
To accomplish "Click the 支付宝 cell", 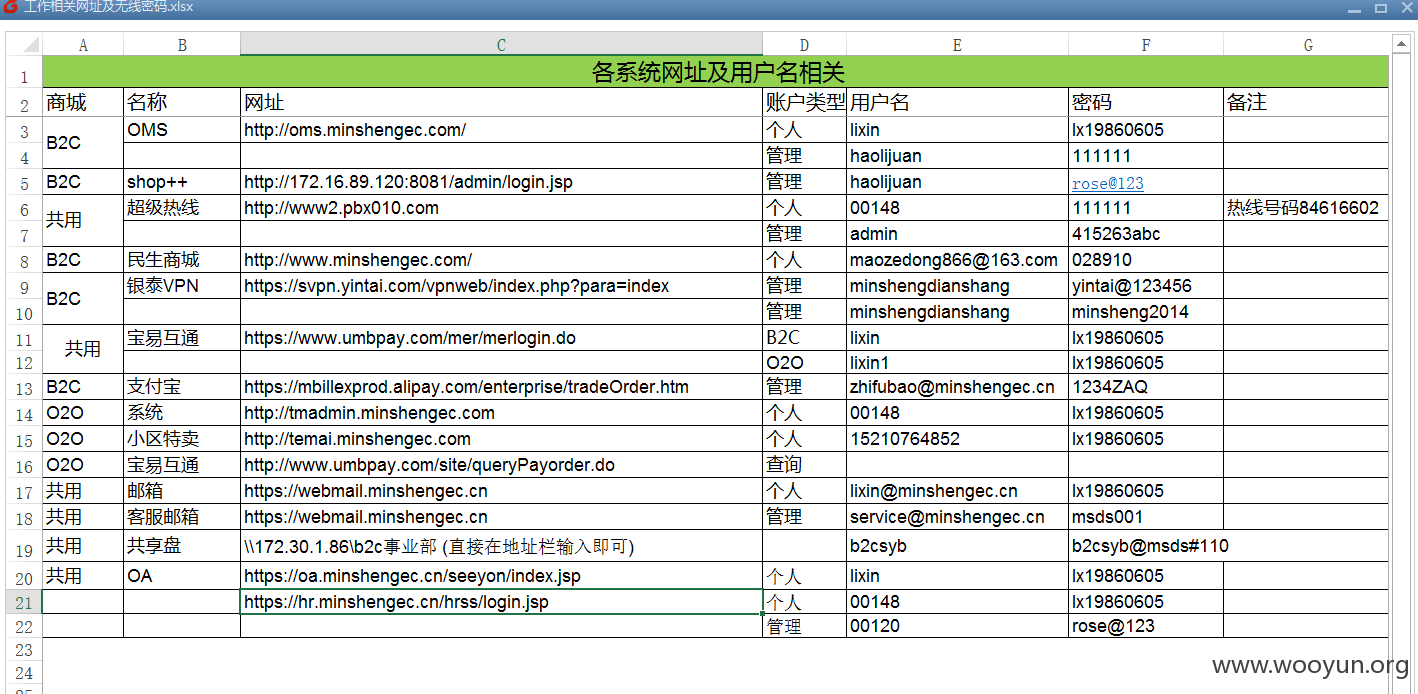I will coord(182,387).
